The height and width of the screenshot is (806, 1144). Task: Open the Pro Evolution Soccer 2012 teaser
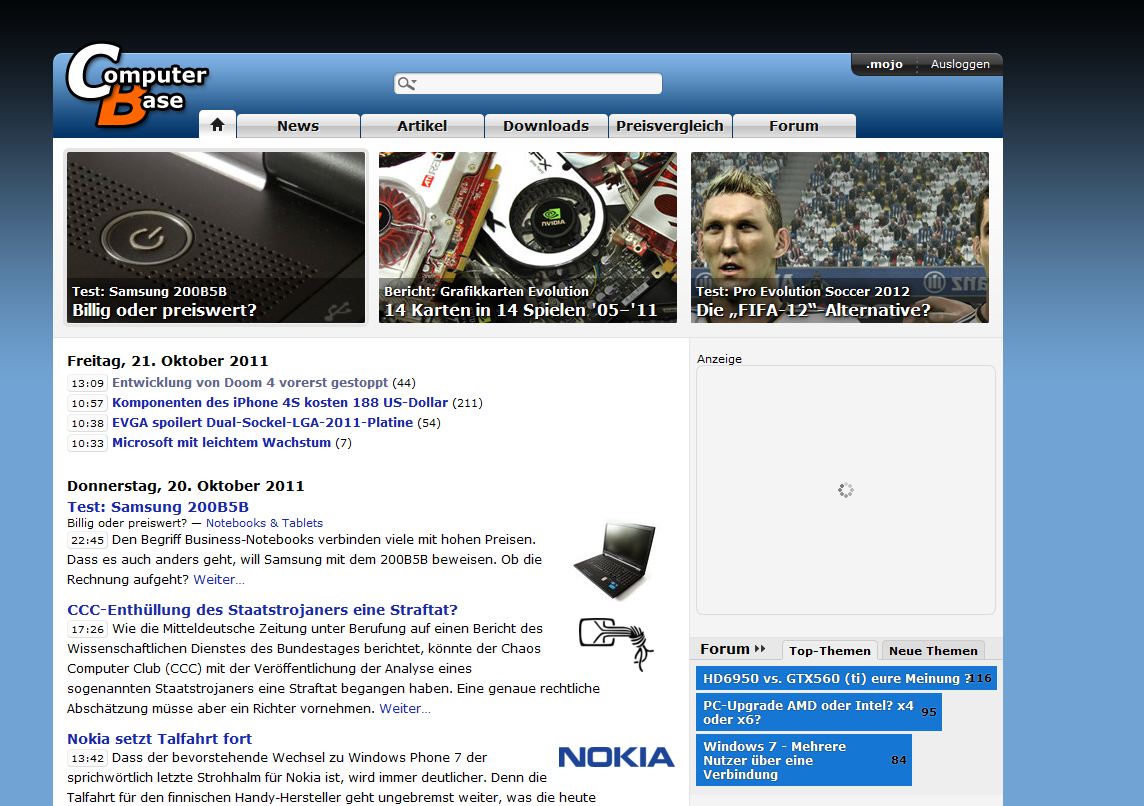click(x=840, y=237)
